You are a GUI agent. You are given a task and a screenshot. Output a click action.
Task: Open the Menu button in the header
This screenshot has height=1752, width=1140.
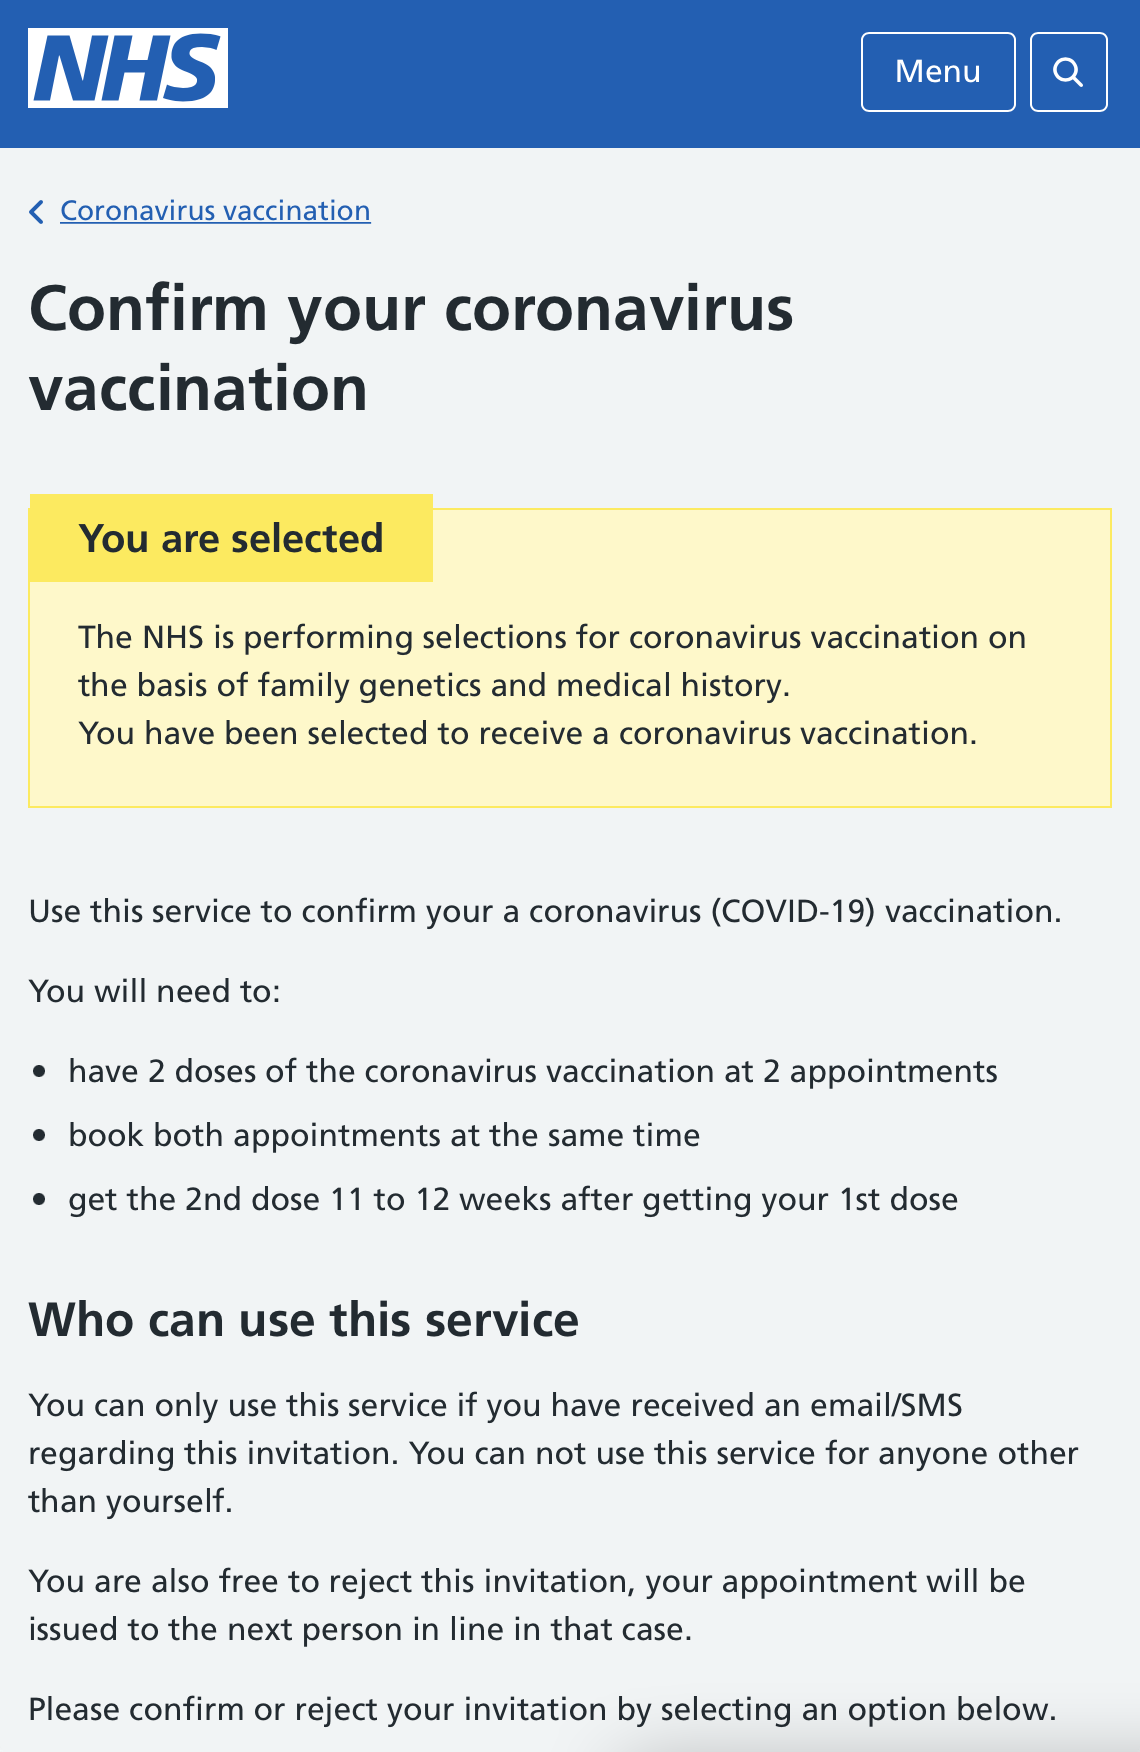tap(937, 72)
